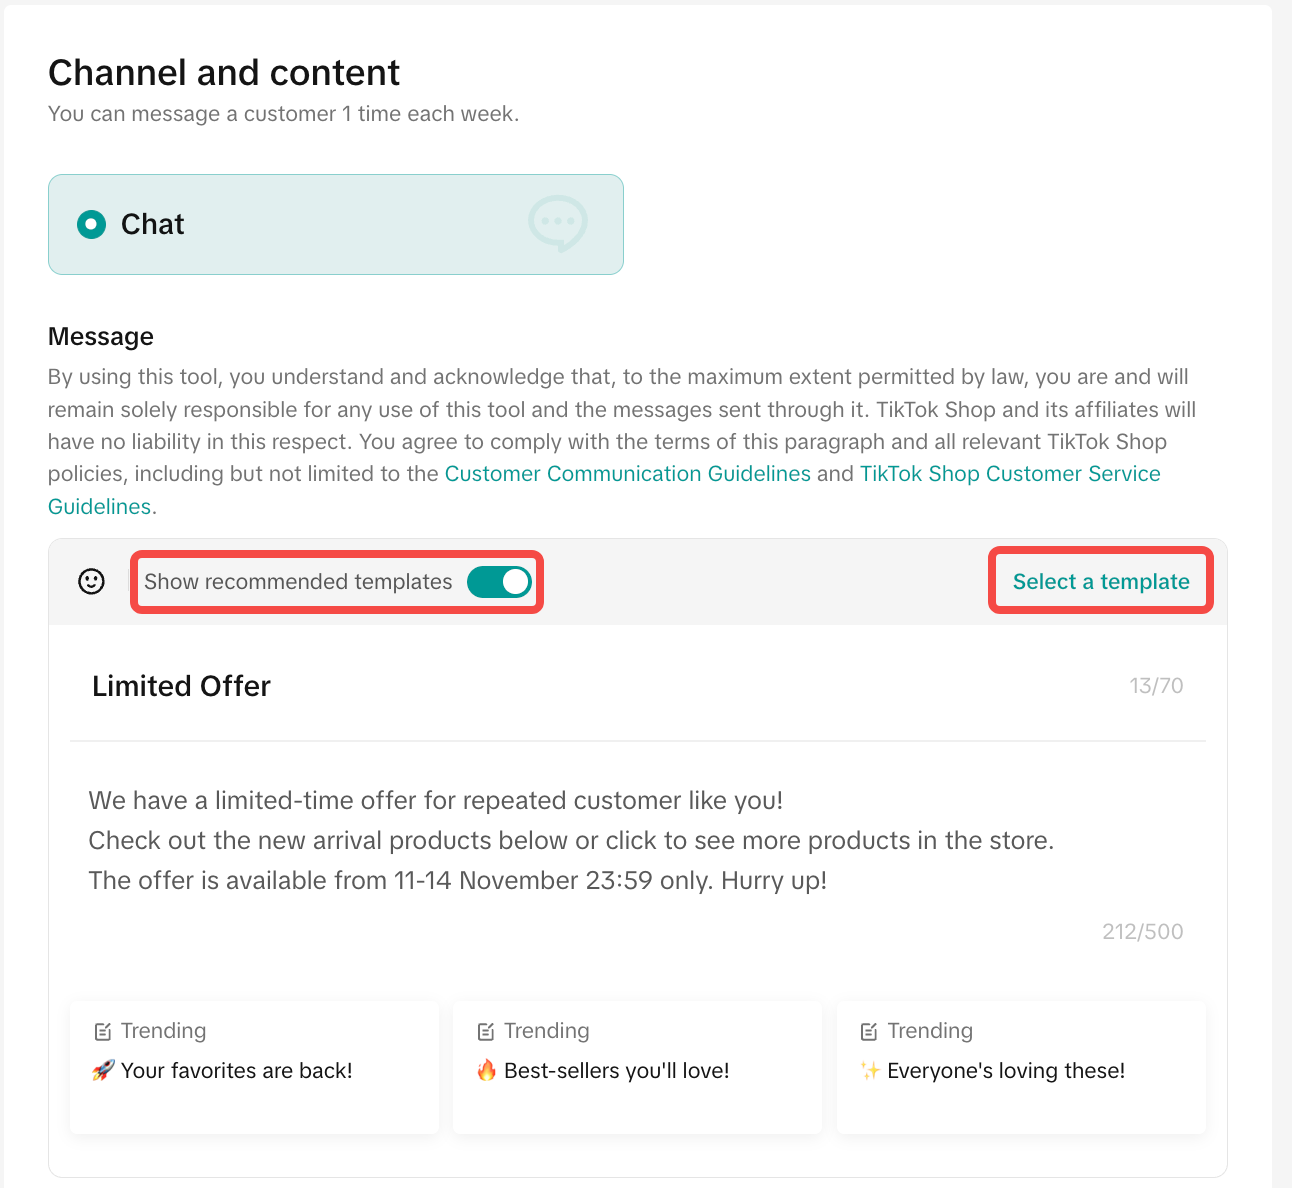Disable the Show recommended templates switch
Screen dimensions: 1292x1188
tap(499, 581)
